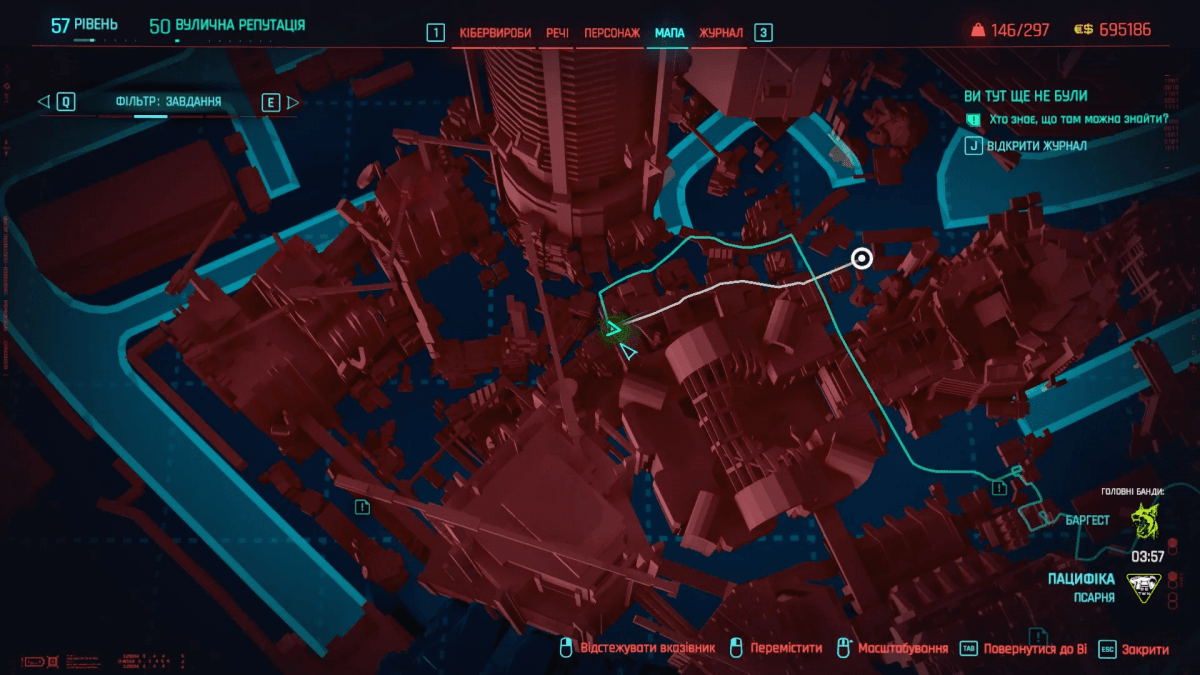This screenshot has width=1200, height=675.
Task: Click the carry weight icon beside 146/297
Action: point(977,30)
